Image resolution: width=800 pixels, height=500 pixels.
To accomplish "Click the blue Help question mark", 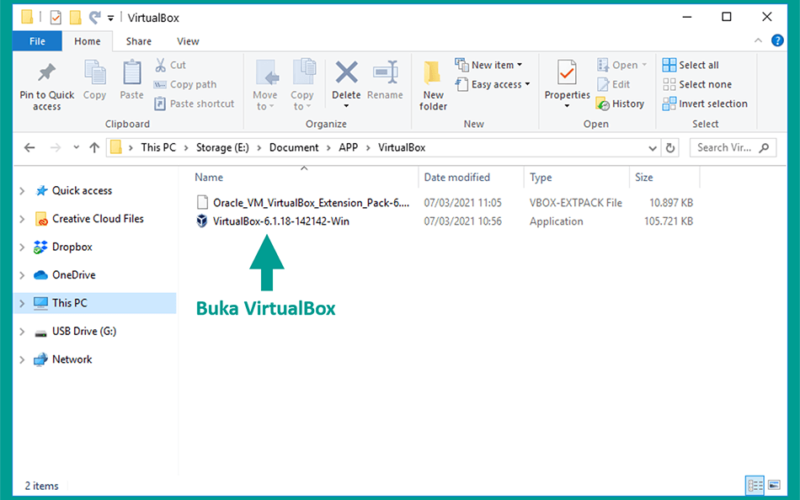I will (x=777, y=40).
